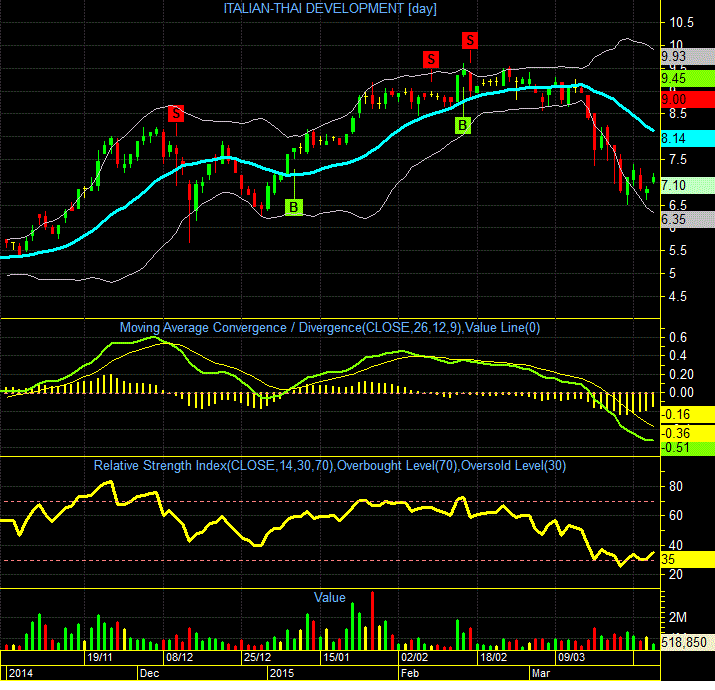Click the MACD -0.16 histogram value label
Image resolution: width=715 pixels, height=690 pixels.
point(688,414)
